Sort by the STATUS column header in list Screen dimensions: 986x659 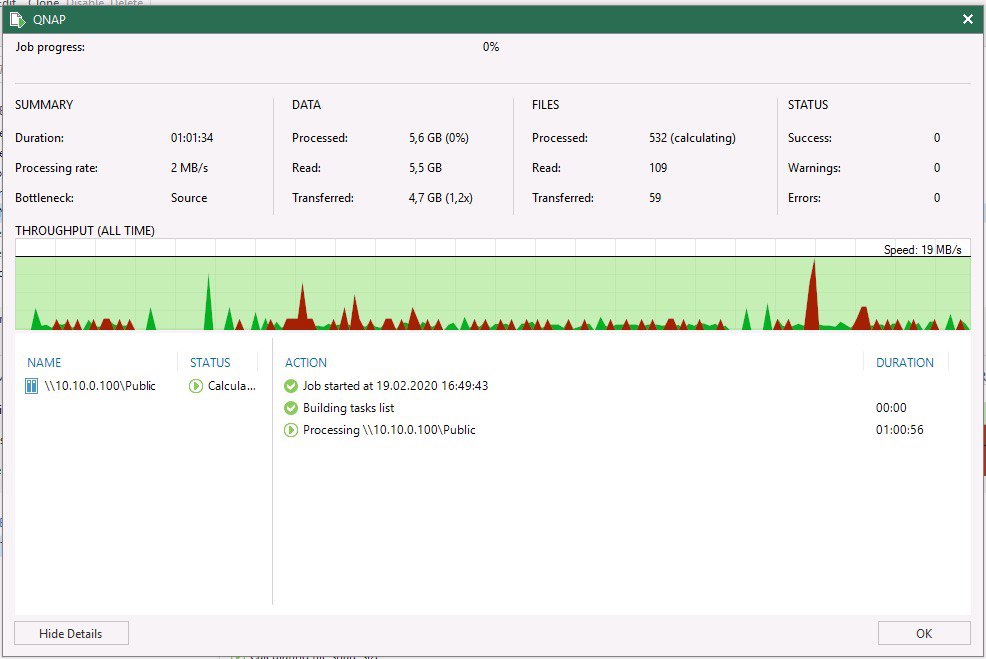tap(210, 362)
